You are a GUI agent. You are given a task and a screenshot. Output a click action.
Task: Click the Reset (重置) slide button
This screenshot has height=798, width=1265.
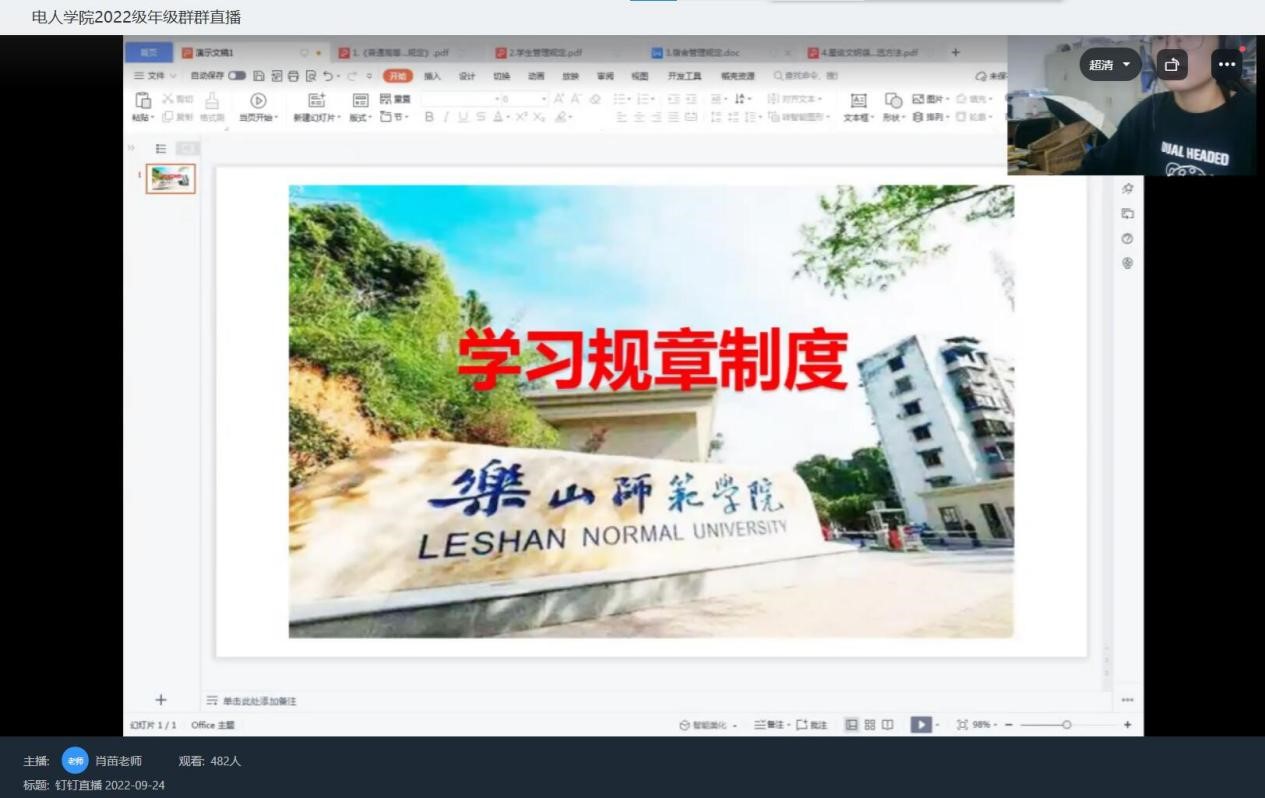[x=395, y=99]
